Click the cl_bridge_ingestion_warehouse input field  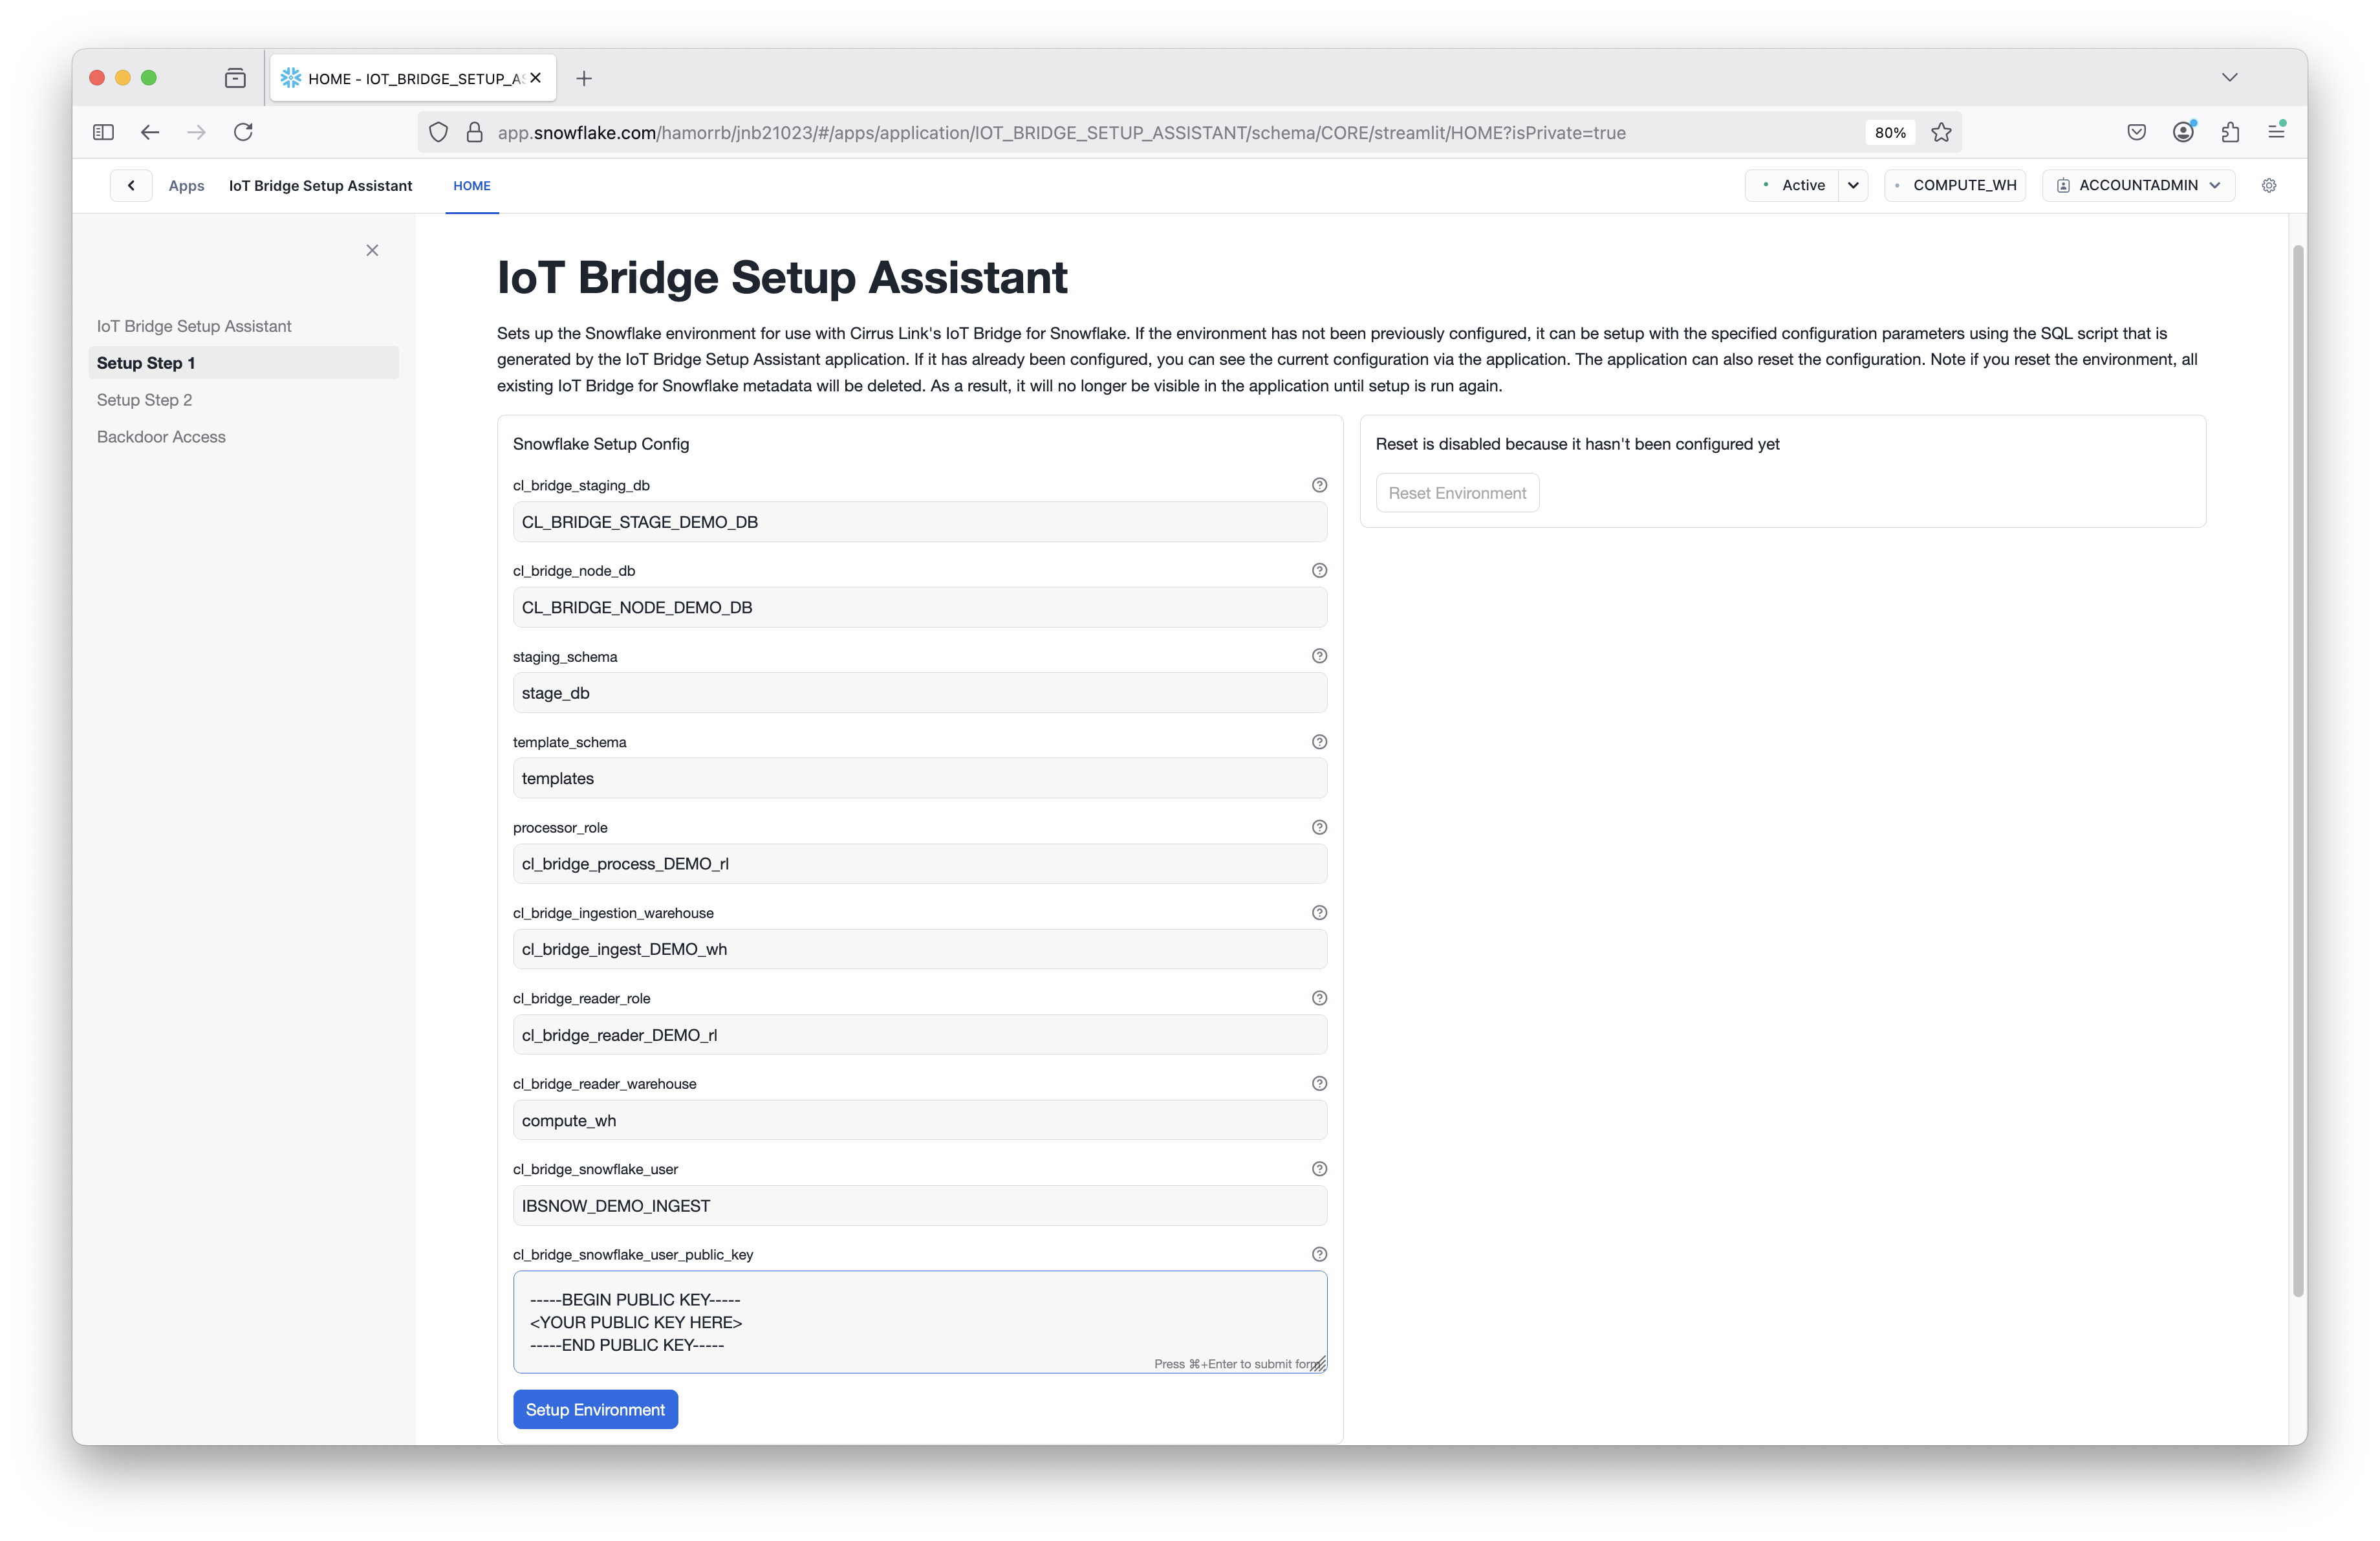point(920,949)
